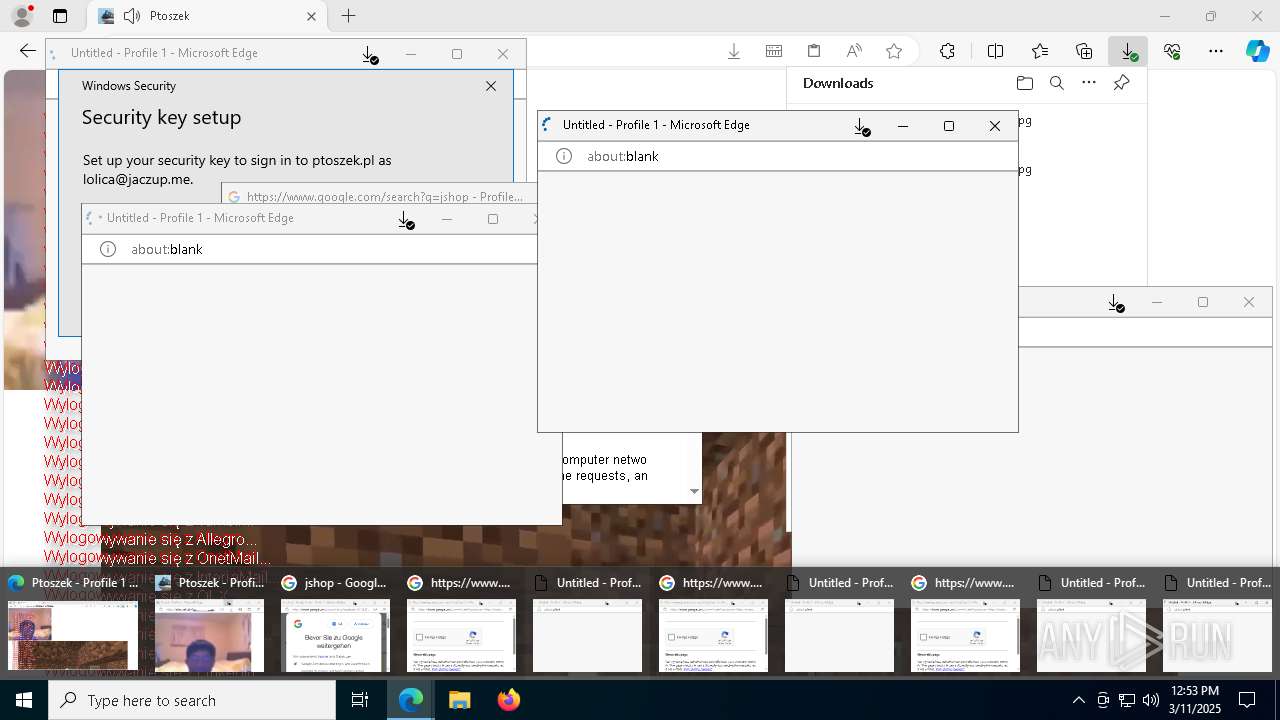1280x720 pixels.
Task: Click downloads icon in window behind Security dialog
Action: tap(370, 55)
